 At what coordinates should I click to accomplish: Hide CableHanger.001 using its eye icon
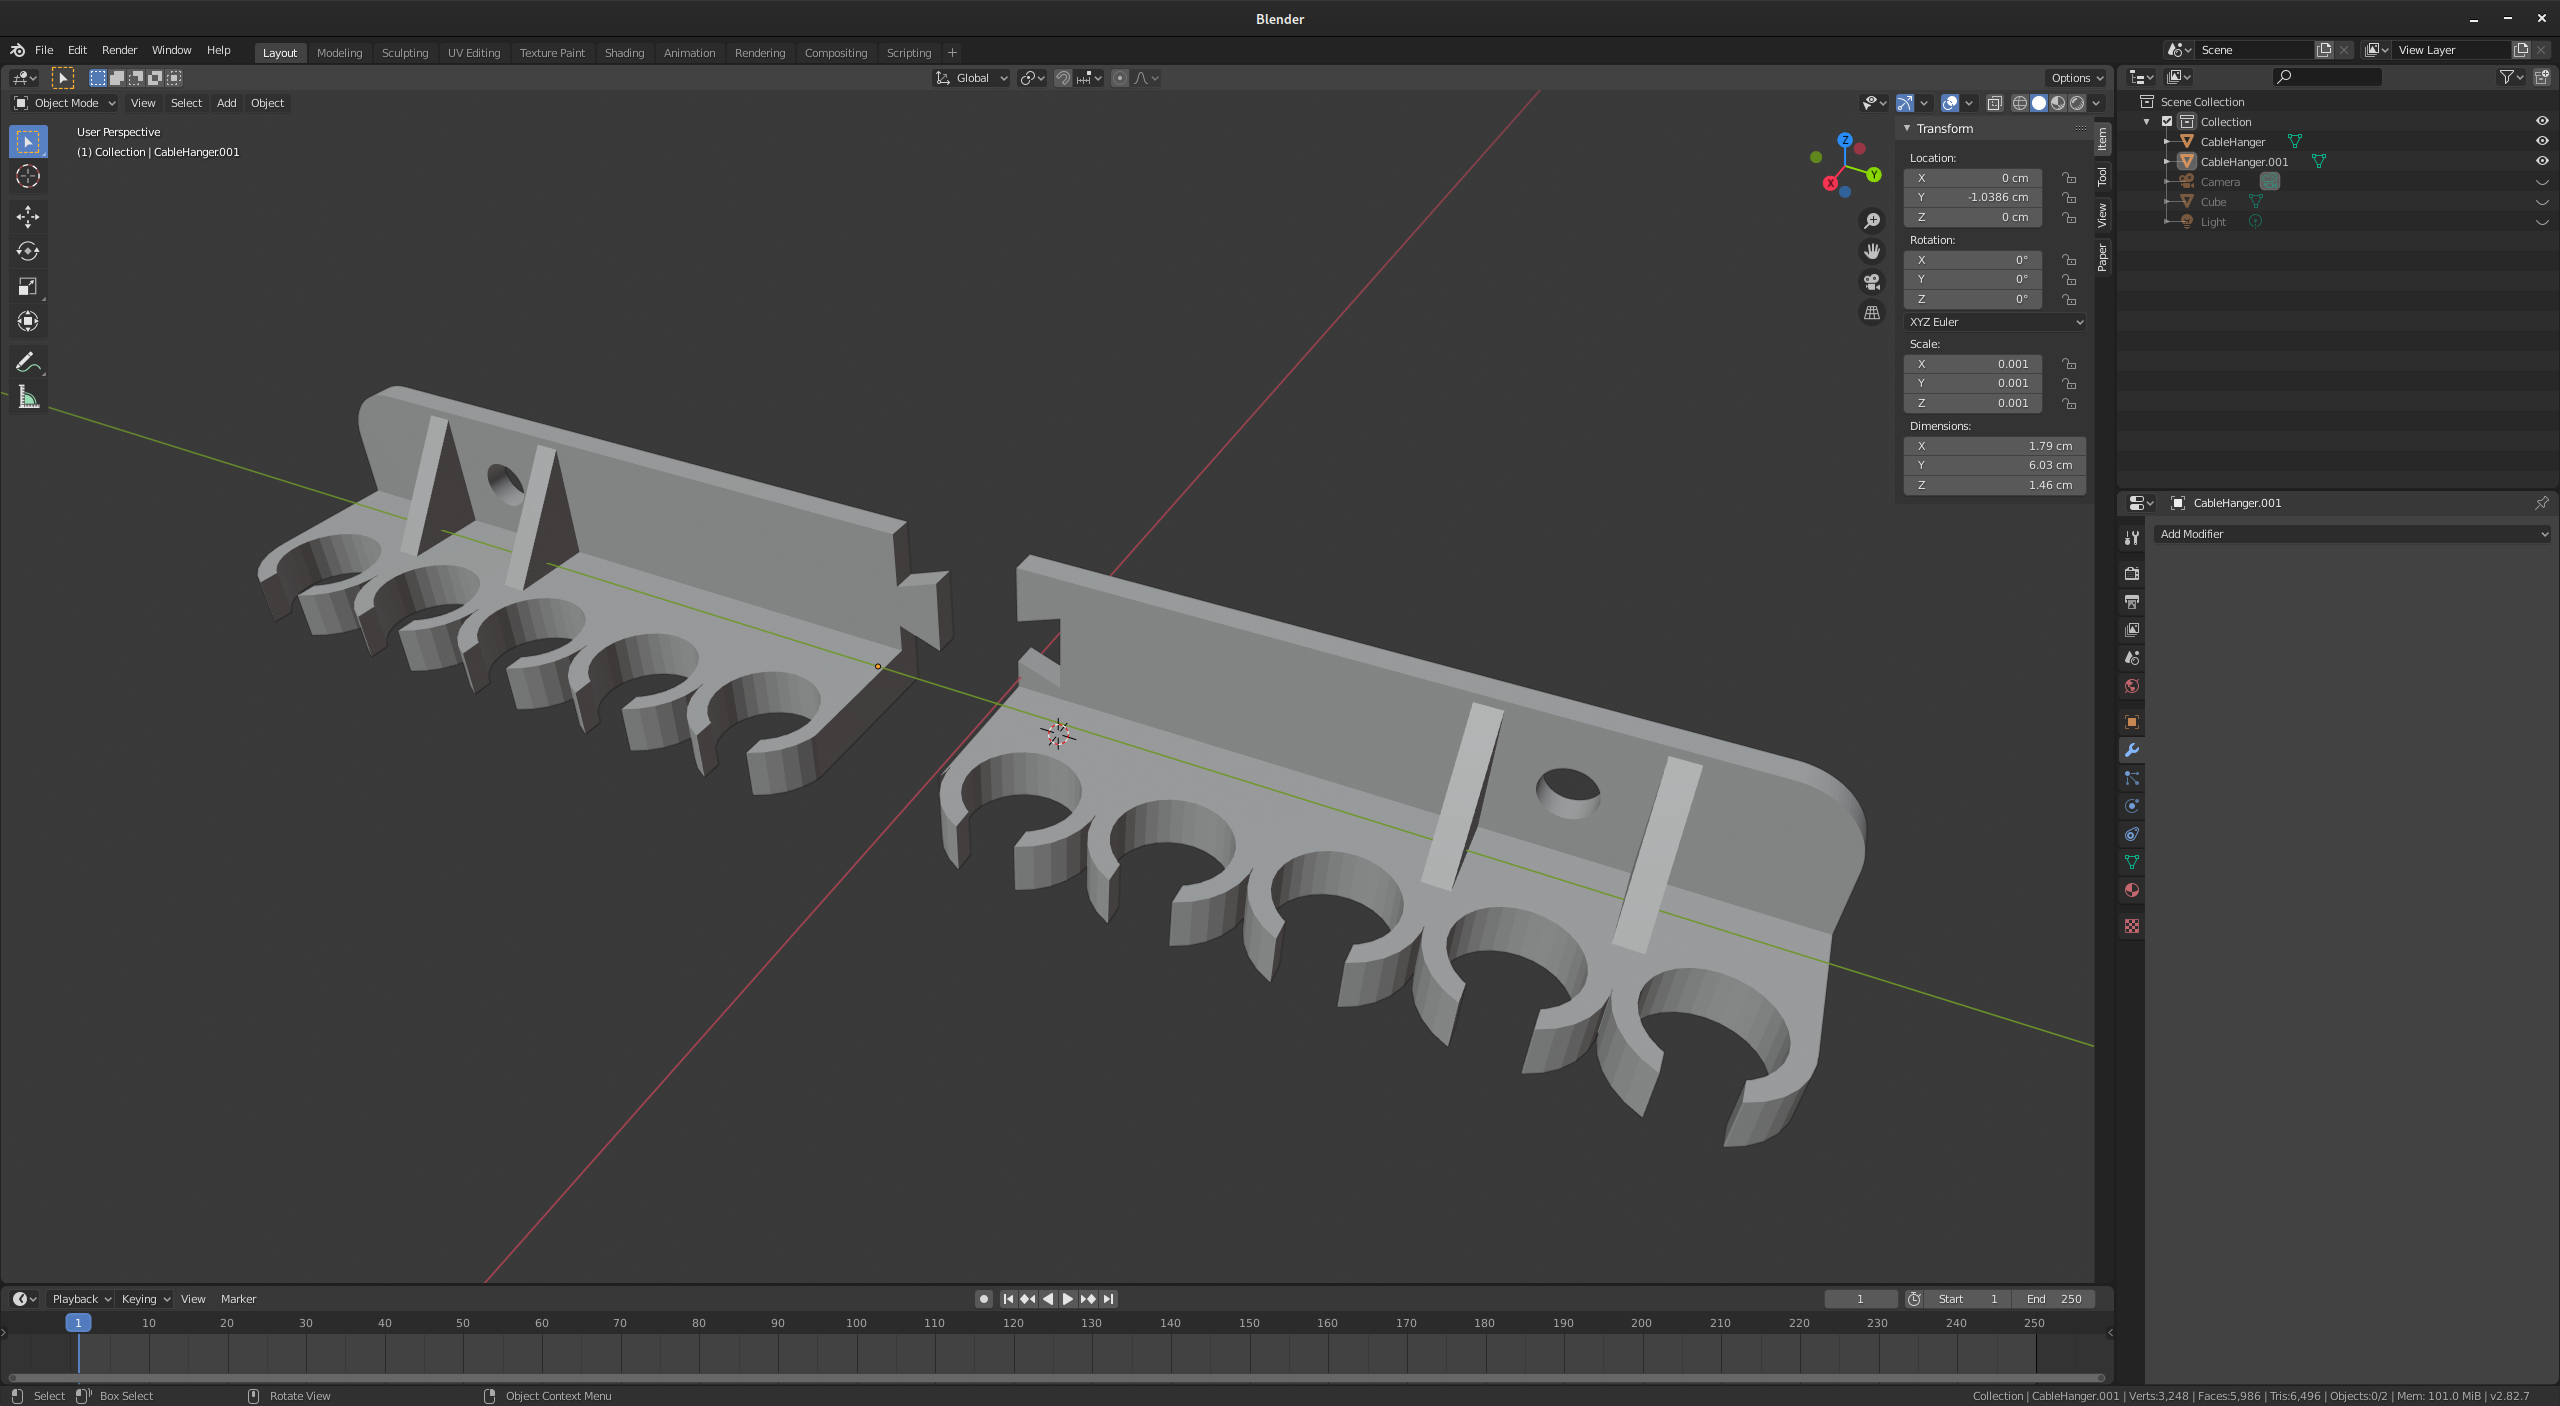coord(2541,161)
